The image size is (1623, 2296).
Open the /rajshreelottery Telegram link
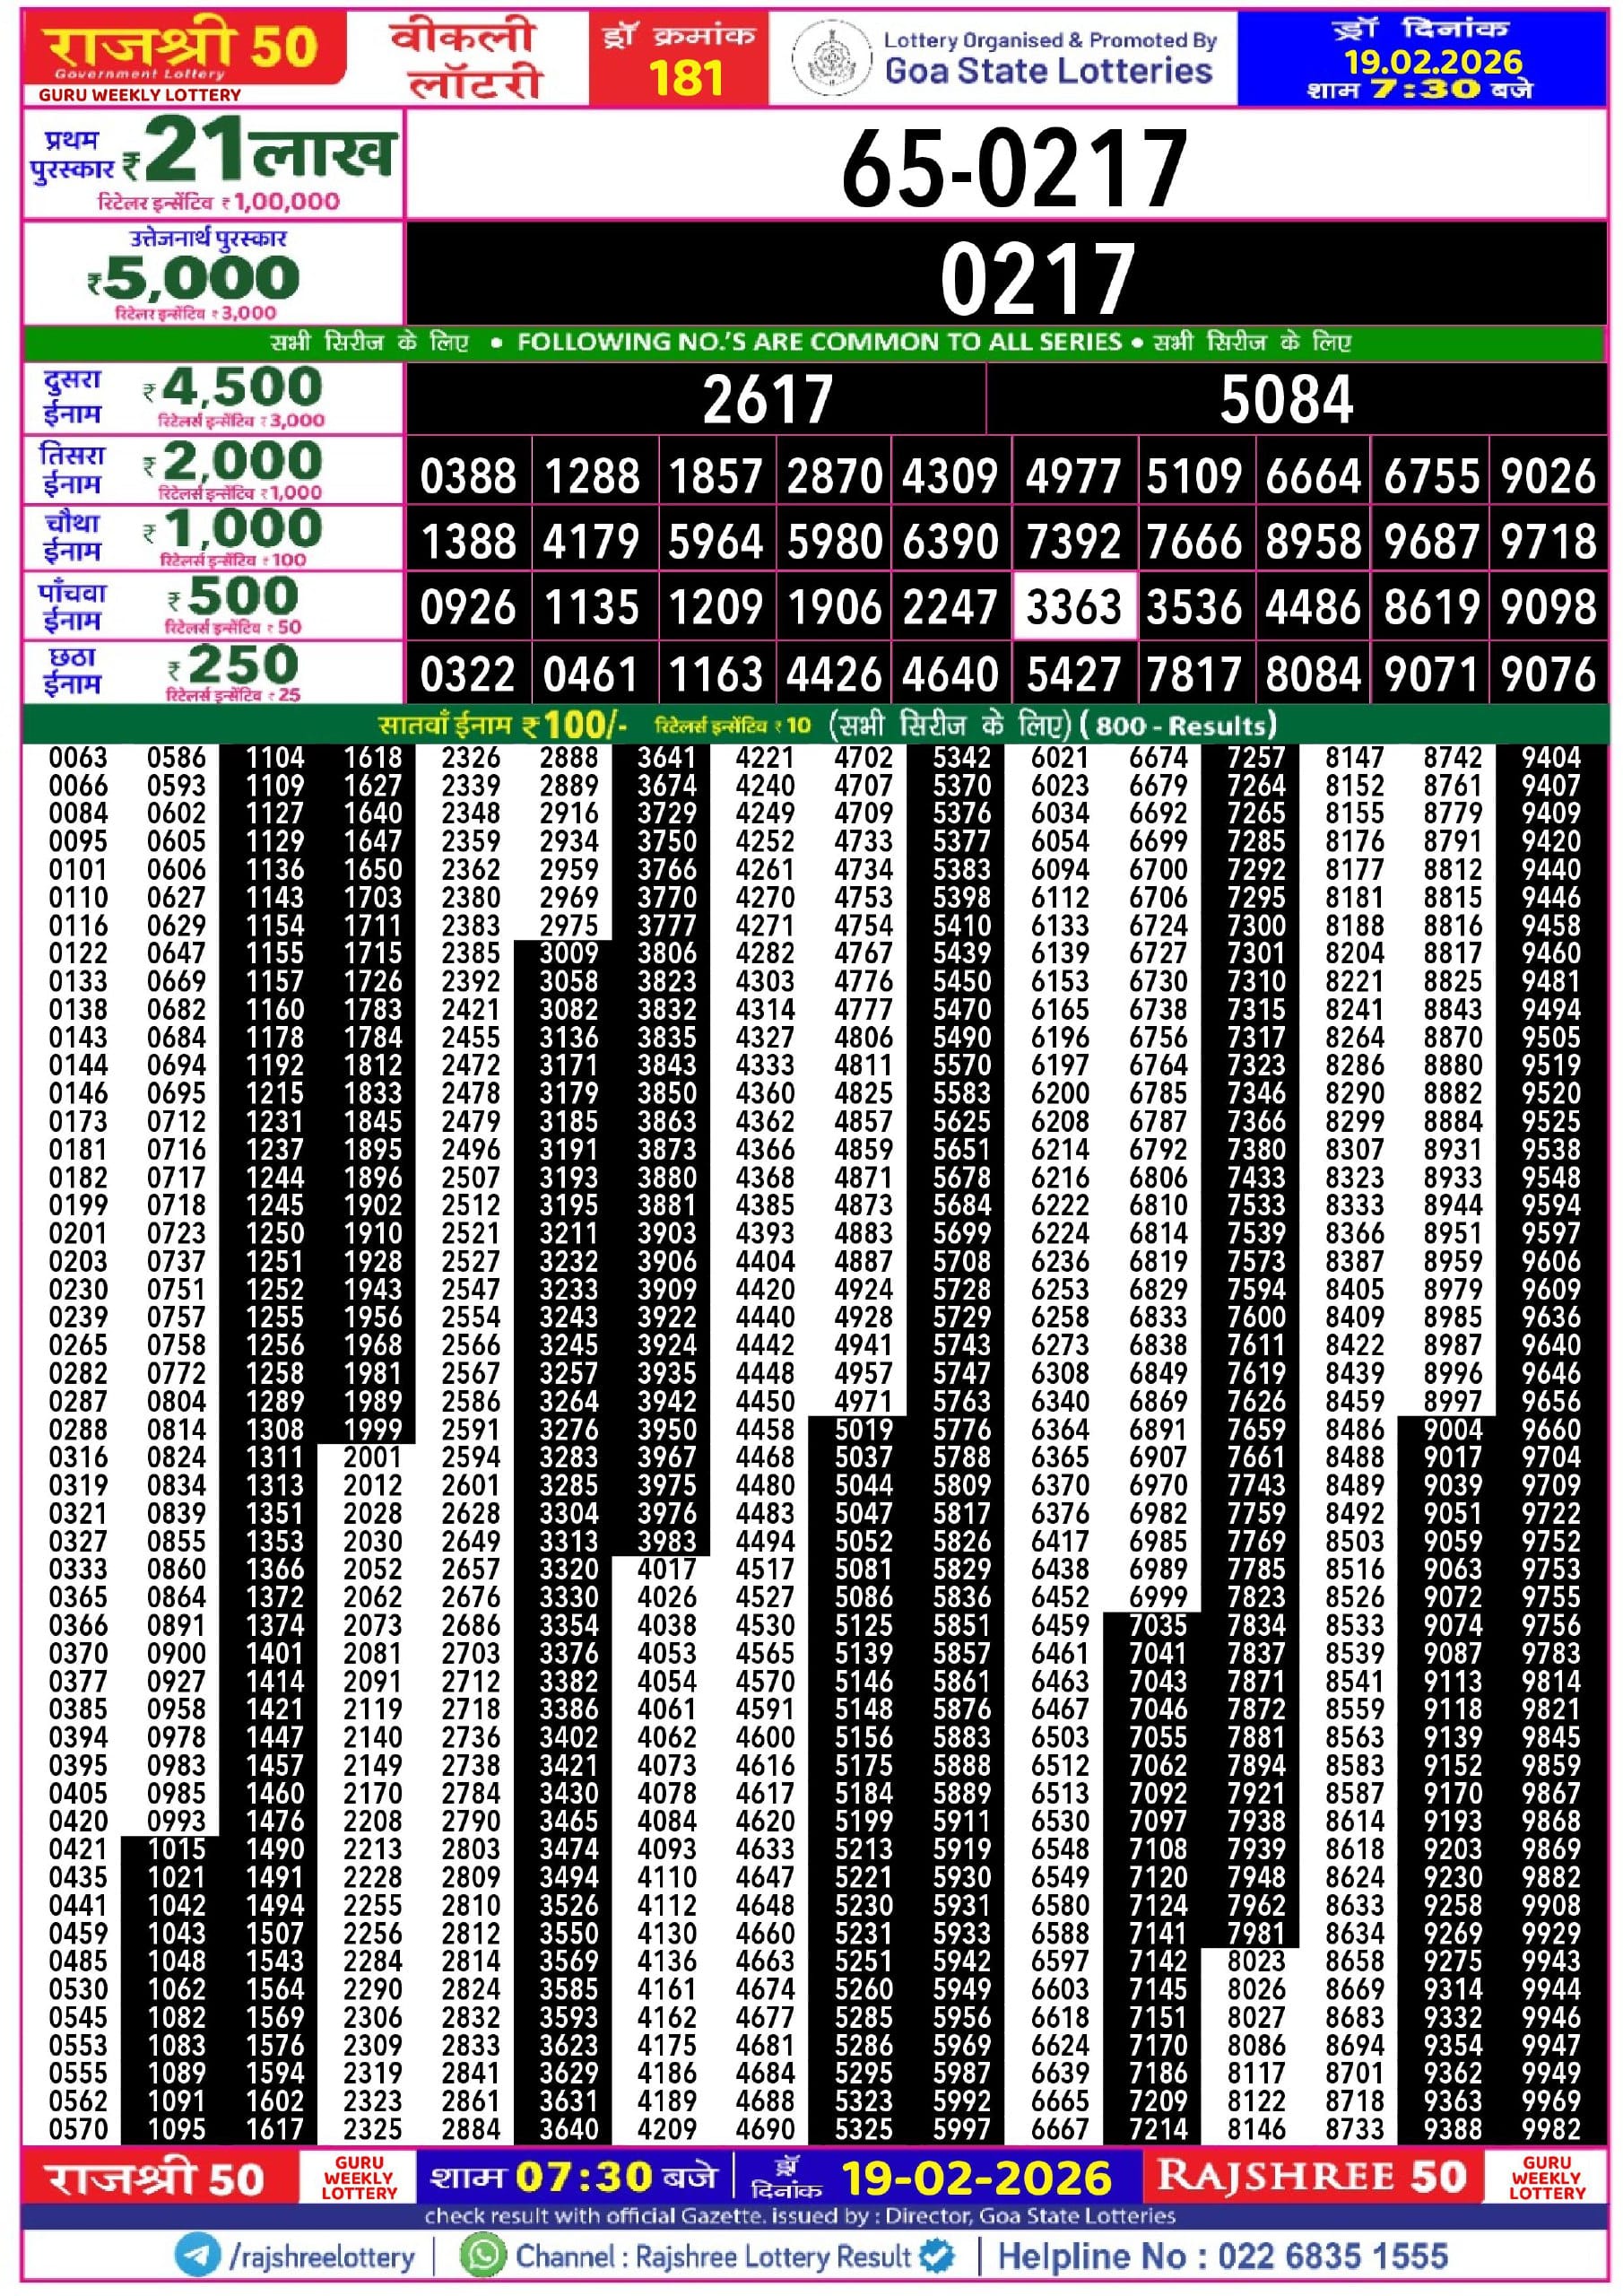(x=321, y=2256)
